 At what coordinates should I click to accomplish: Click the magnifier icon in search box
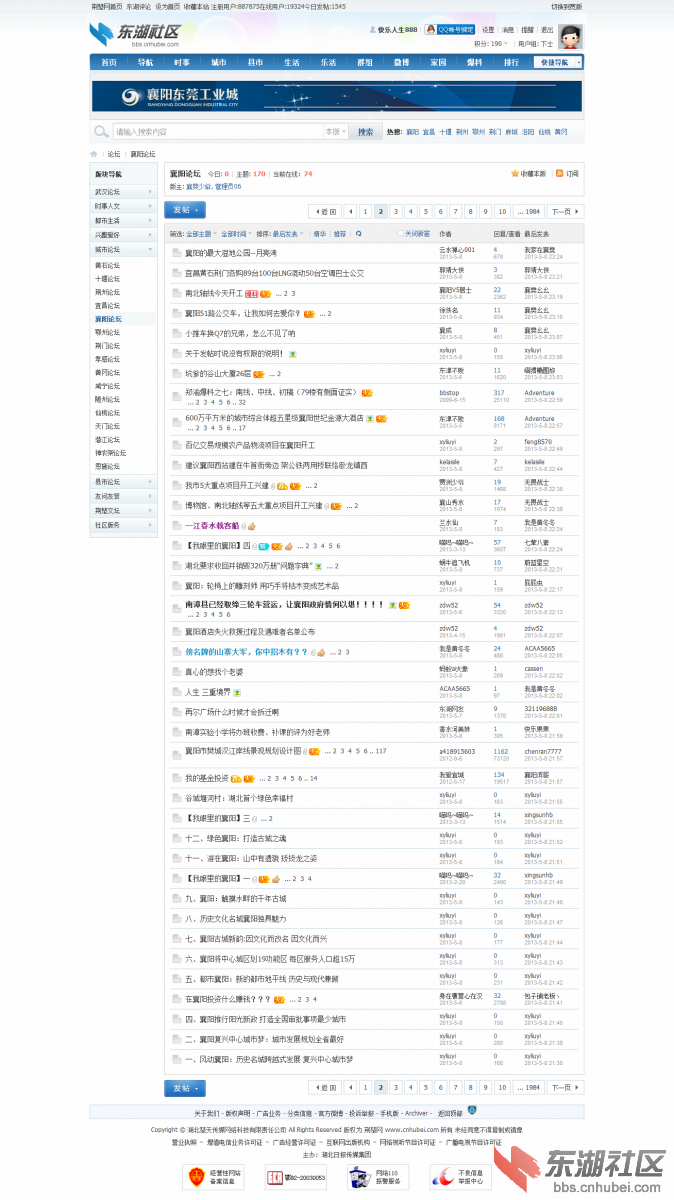click(101, 131)
